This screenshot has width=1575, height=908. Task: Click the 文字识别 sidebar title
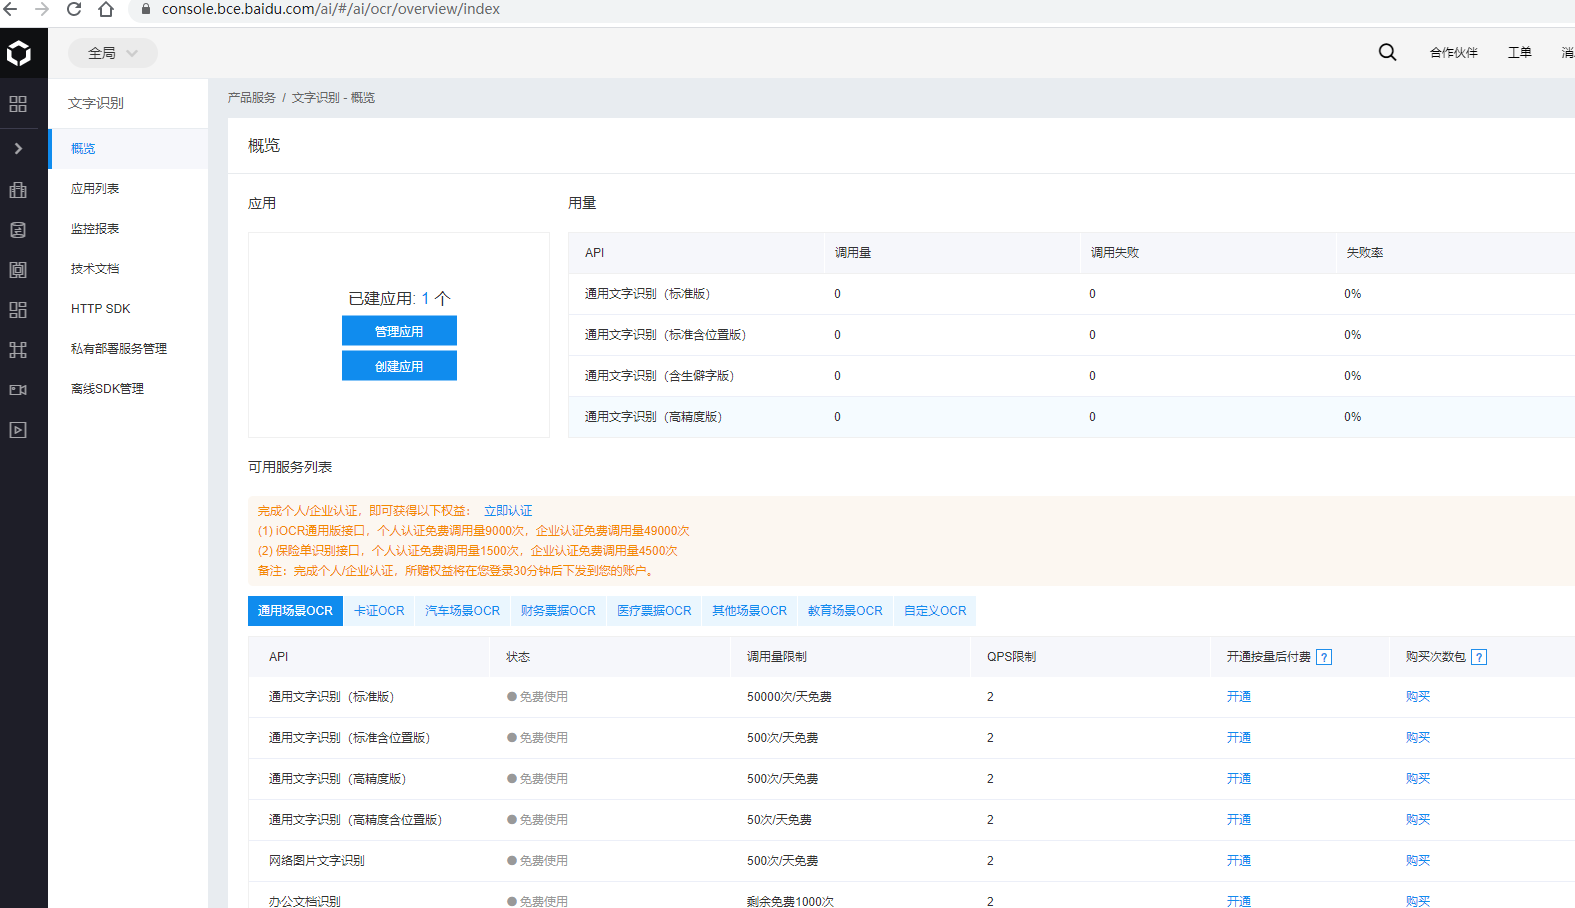pos(96,103)
